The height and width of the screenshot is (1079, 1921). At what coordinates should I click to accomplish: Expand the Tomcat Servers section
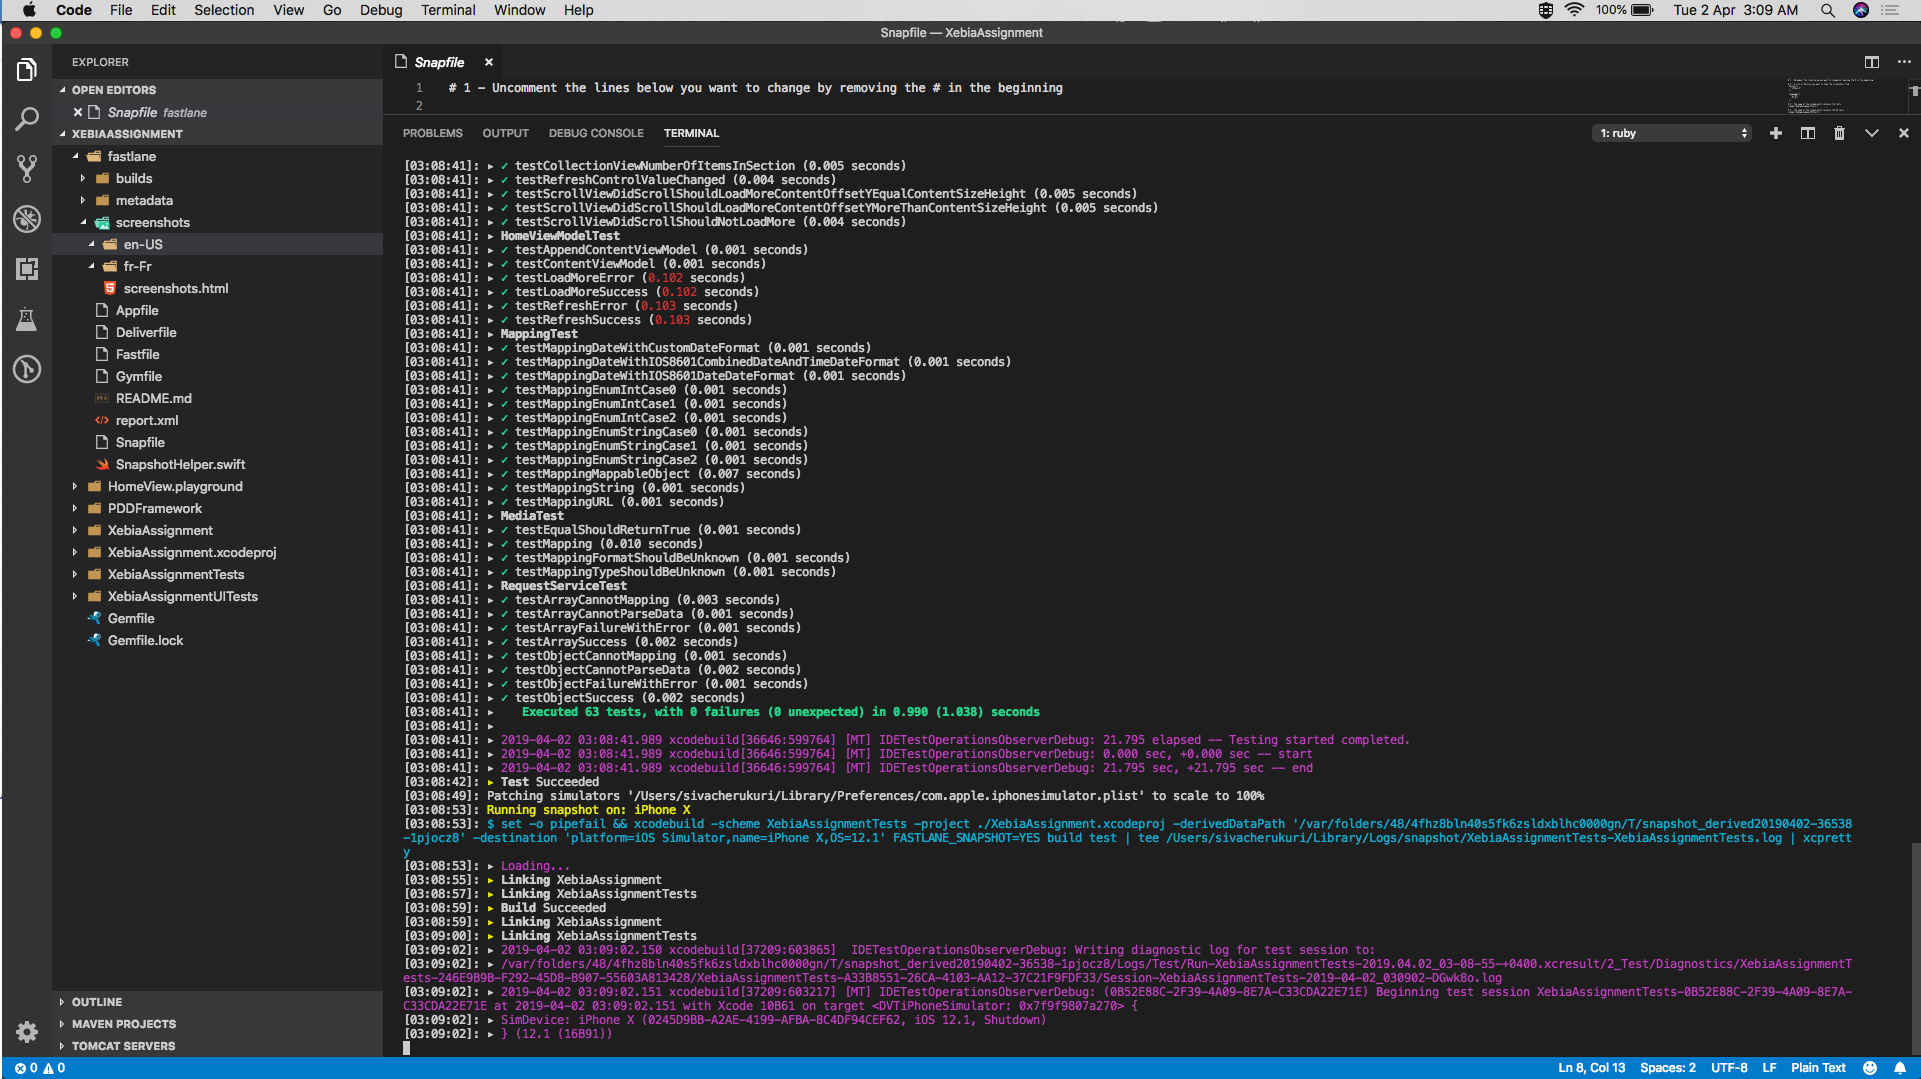pyautogui.click(x=217, y=1046)
